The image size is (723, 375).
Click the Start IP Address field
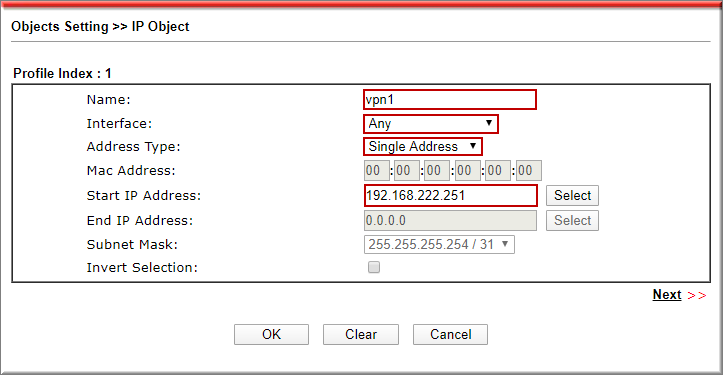tap(450, 196)
